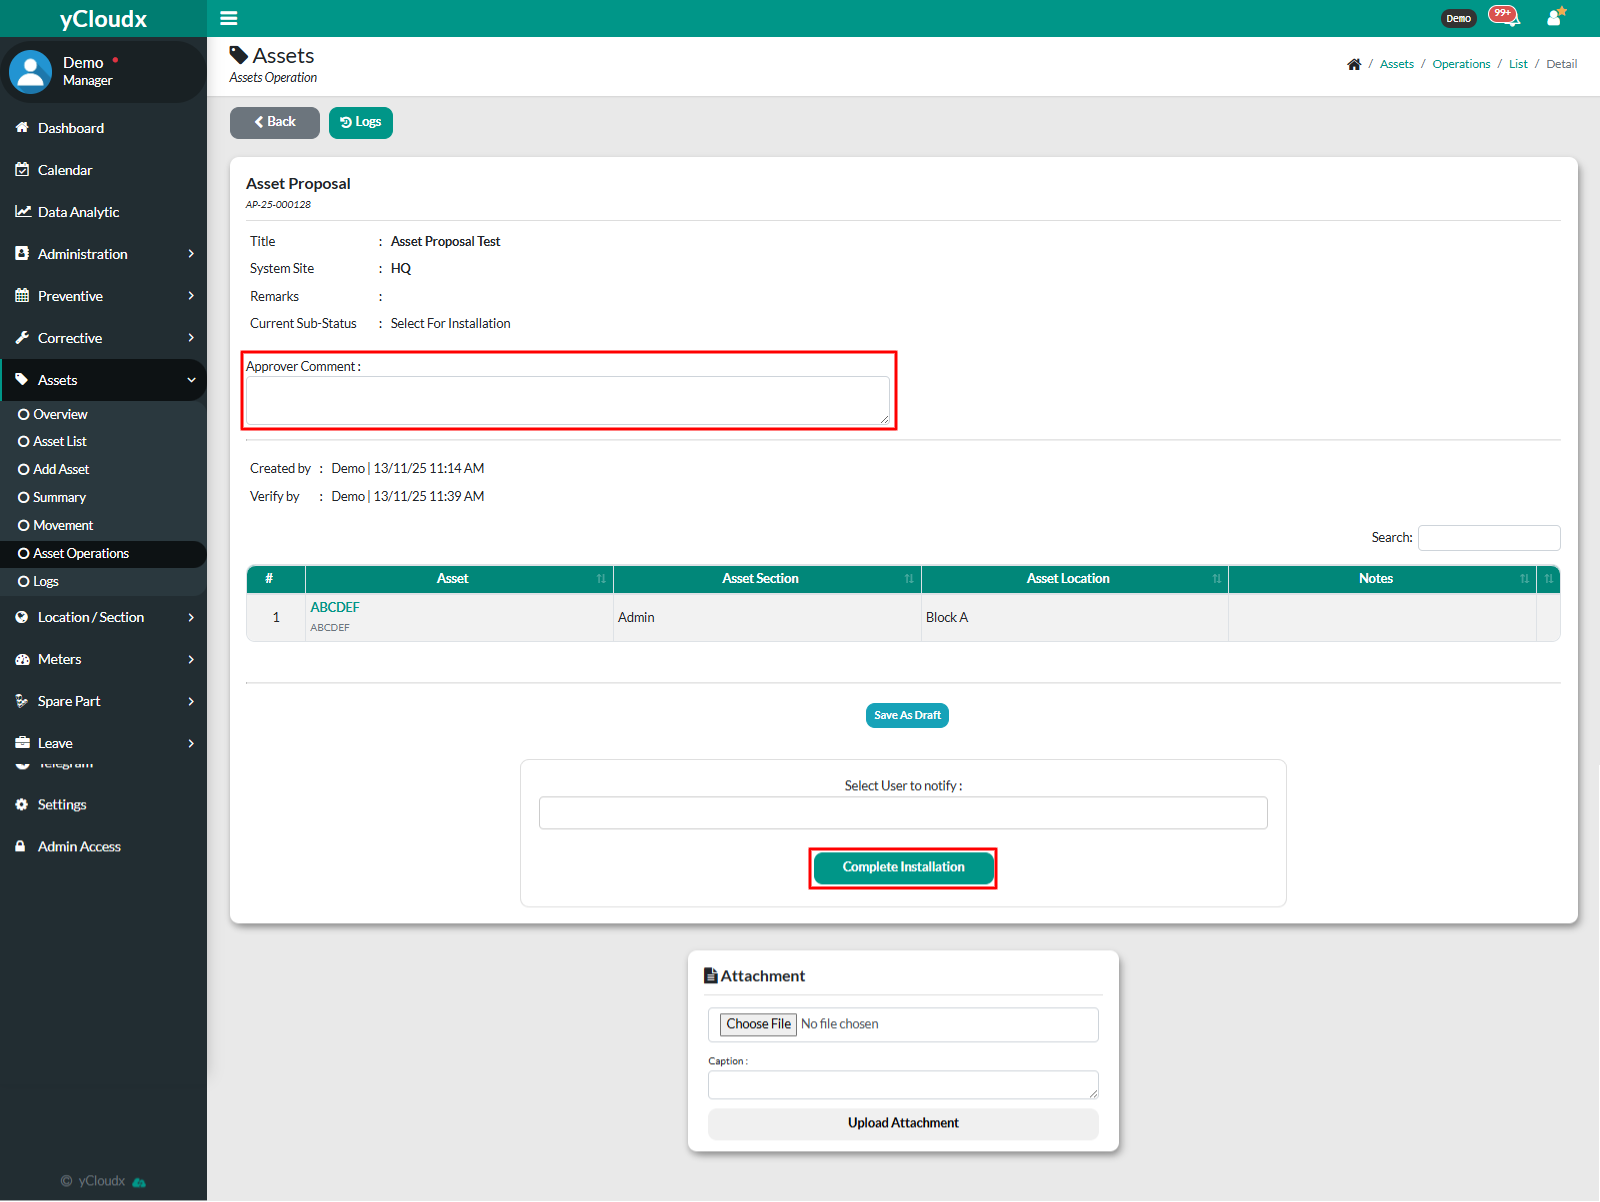This screenshot has width=1600, height=1202.
Task: Click List breadcrumb link
Action: point(1518,64)
